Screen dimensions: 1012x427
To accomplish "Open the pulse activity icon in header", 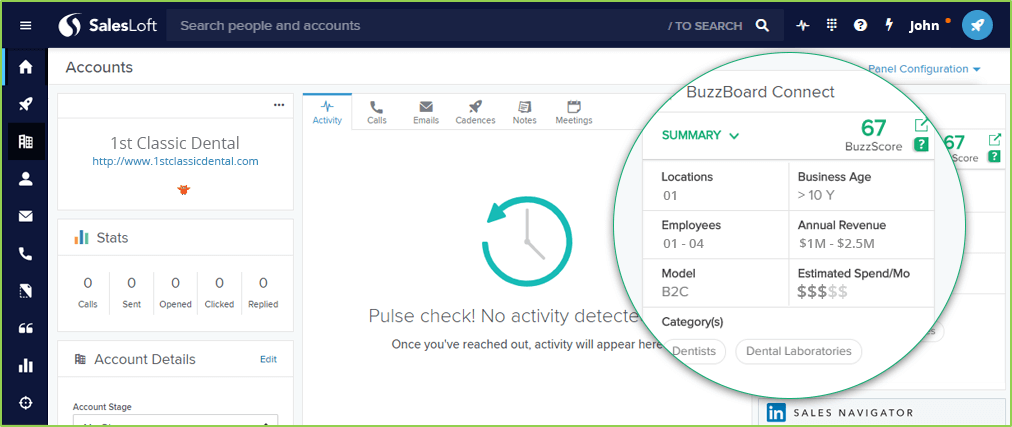I will [x=802, y=26].
